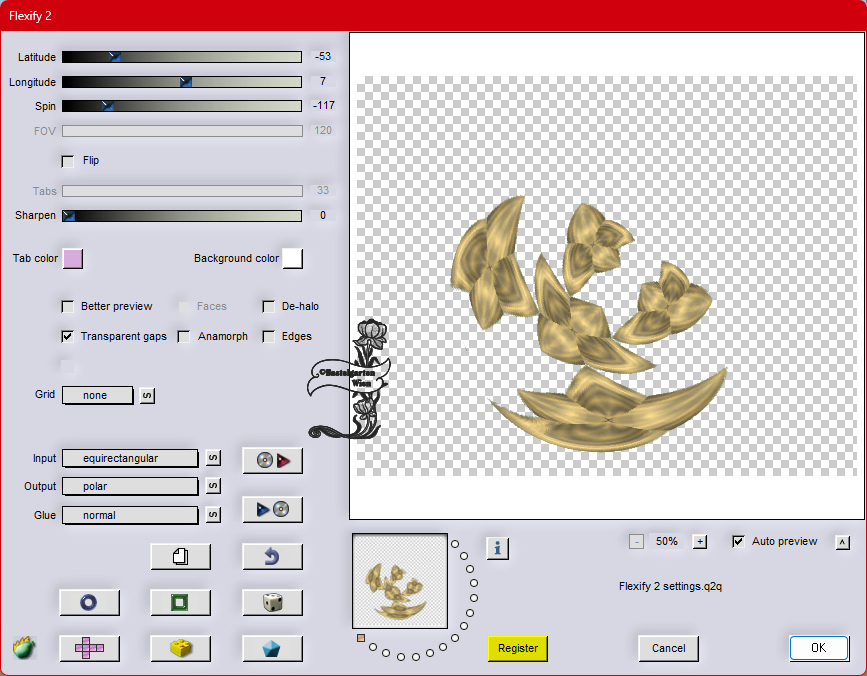Enable the Flip checkbox
Screen dimensions: 867x676
(x=68, y=161)
